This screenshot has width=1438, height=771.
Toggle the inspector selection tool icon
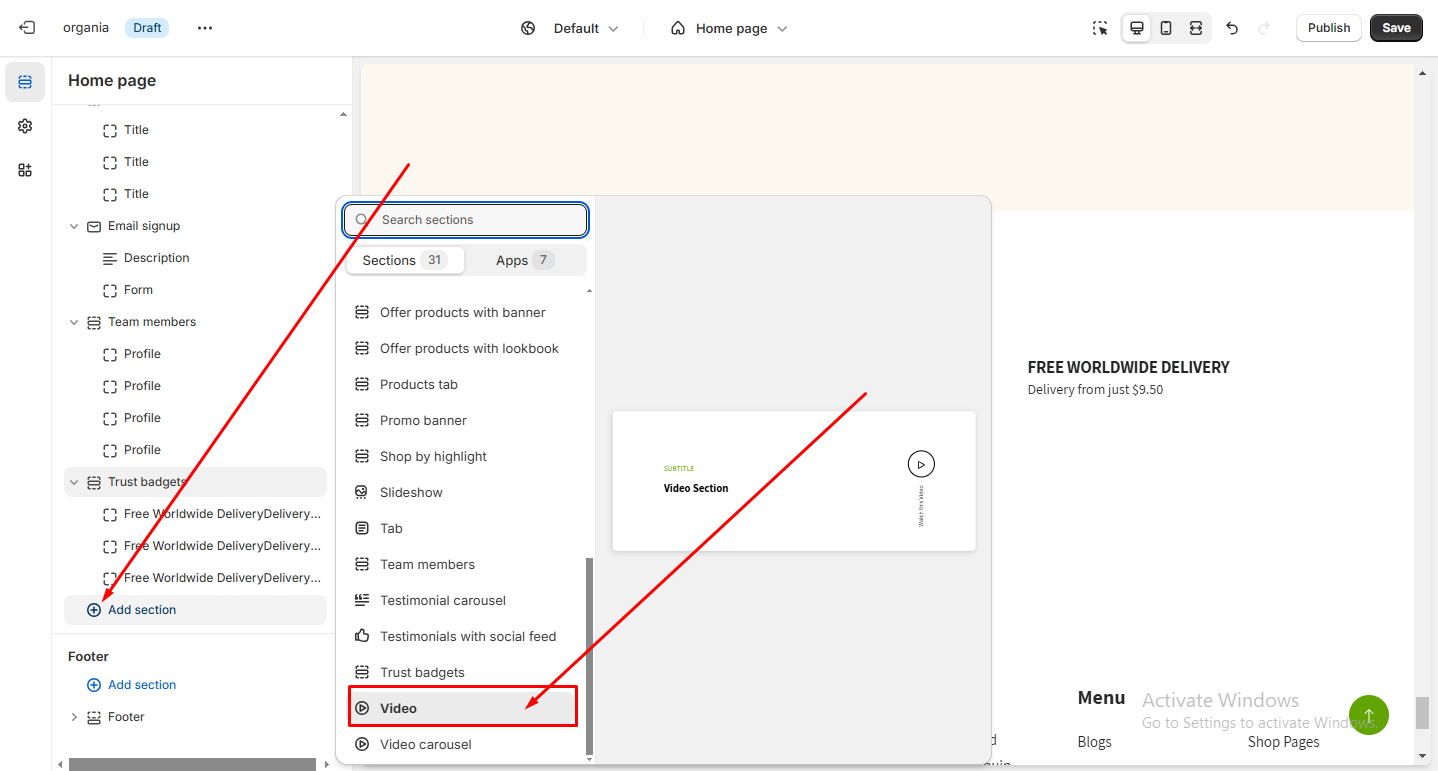point(1101,28)
